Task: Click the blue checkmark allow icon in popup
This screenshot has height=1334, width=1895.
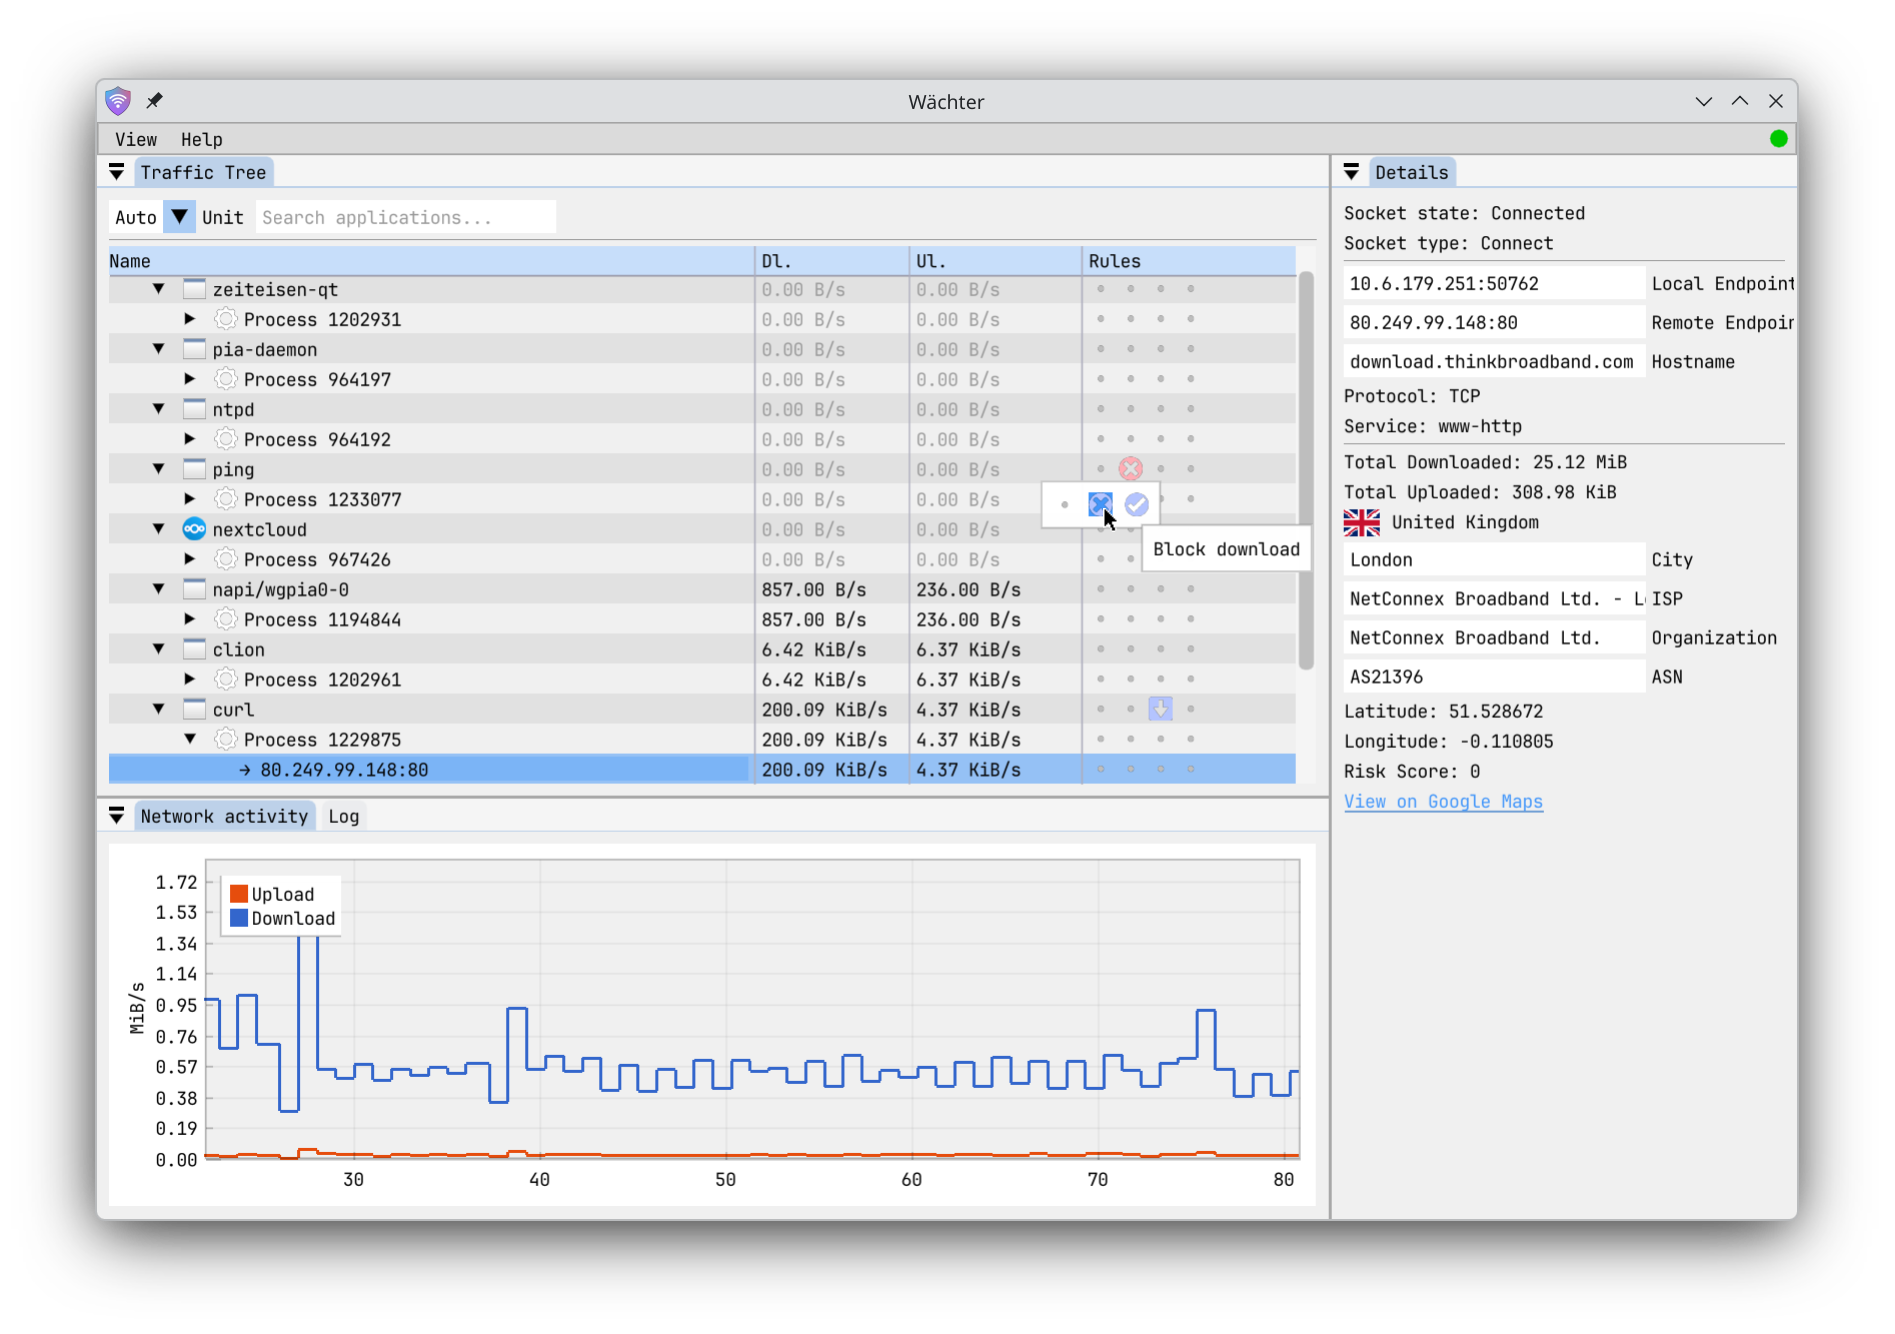Action: [1136, 504]
